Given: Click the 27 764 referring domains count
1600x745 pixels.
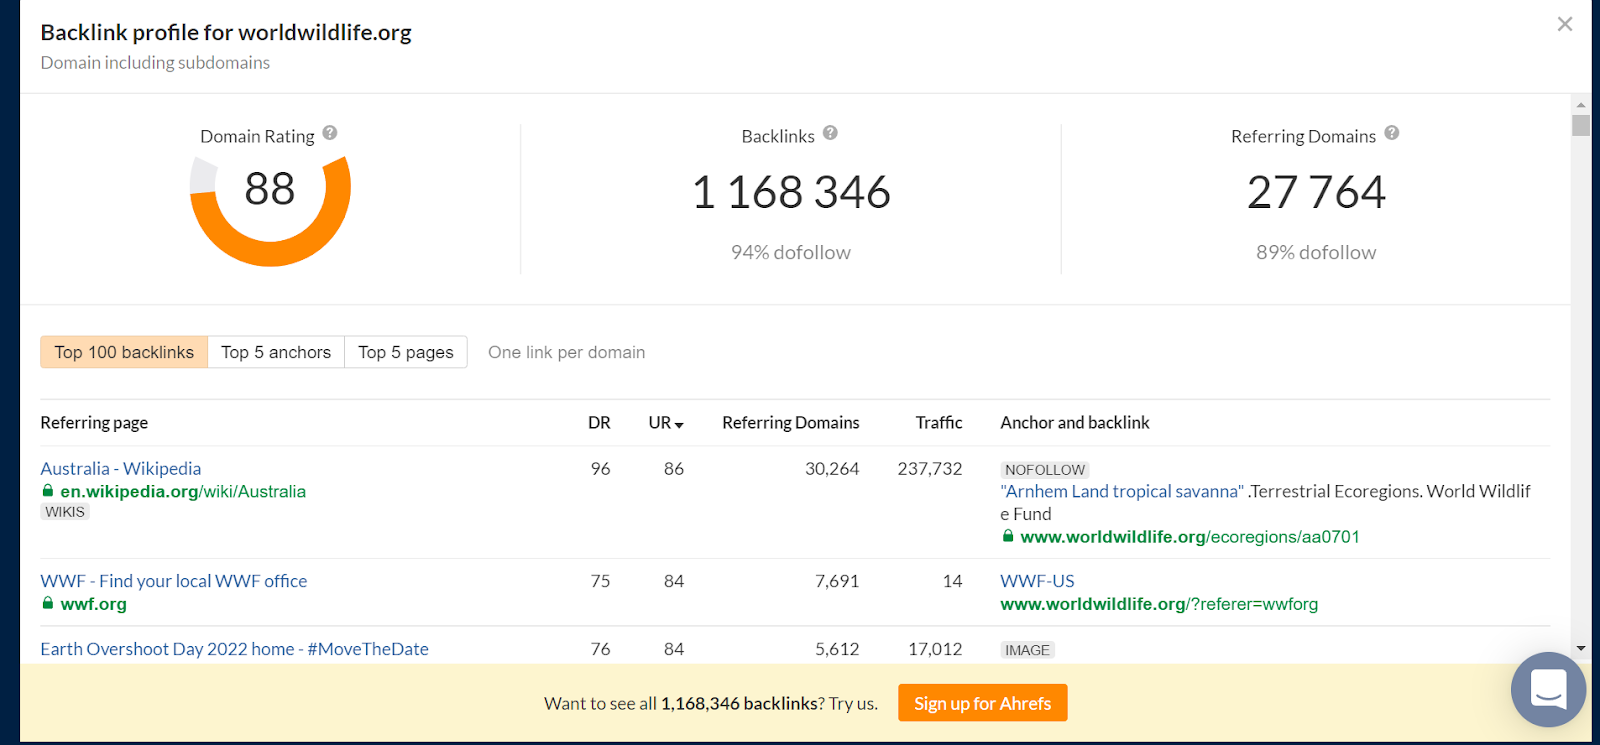Looking at the screenshot, I should (1316, 192).
